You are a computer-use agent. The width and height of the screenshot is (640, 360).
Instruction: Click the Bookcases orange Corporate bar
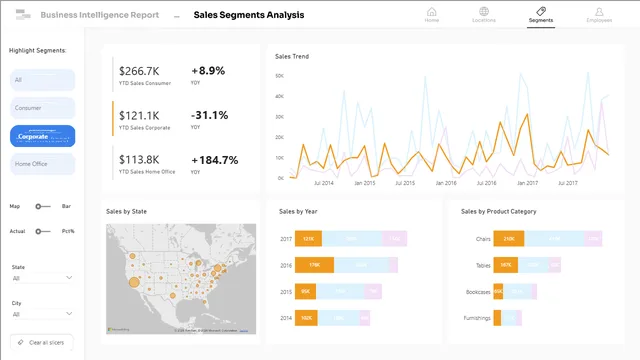click(498, 291)
